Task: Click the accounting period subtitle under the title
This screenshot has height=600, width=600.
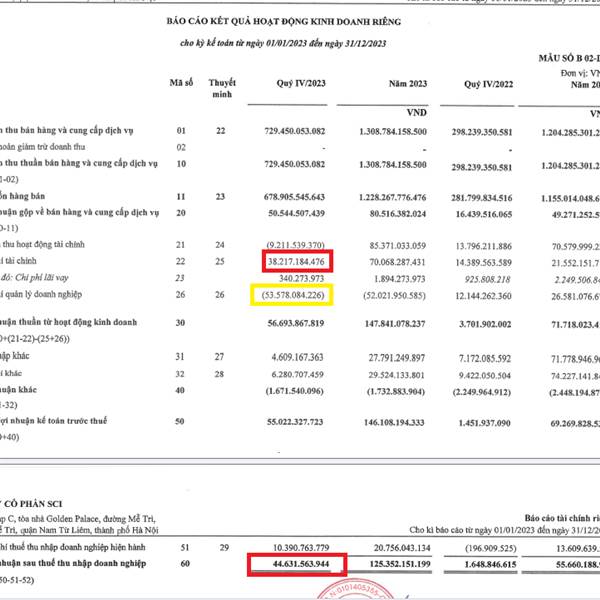Action: [283, 43]
